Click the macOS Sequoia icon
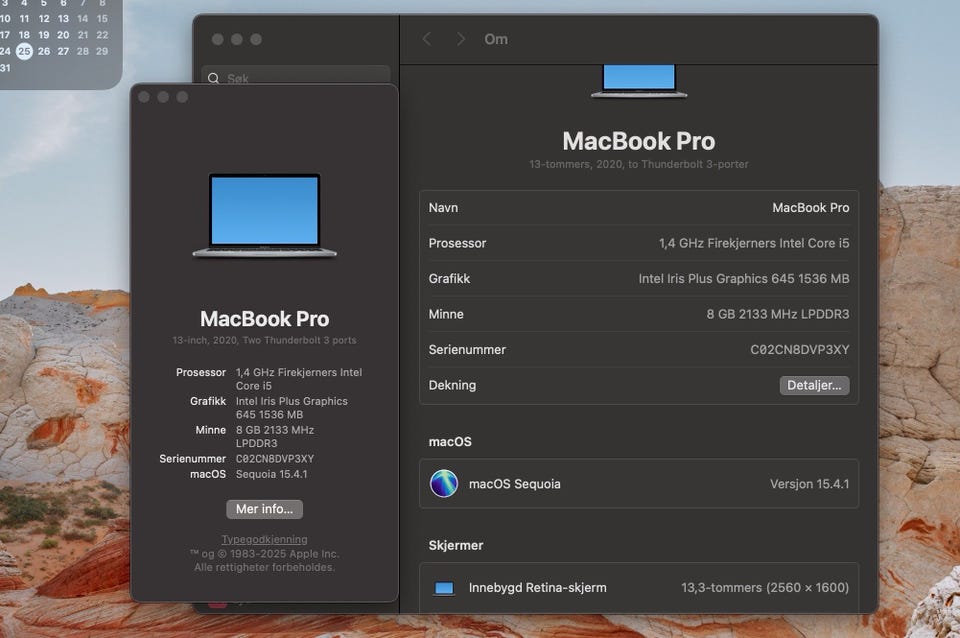The image size is (960, 638). click(x=444, y=484)
